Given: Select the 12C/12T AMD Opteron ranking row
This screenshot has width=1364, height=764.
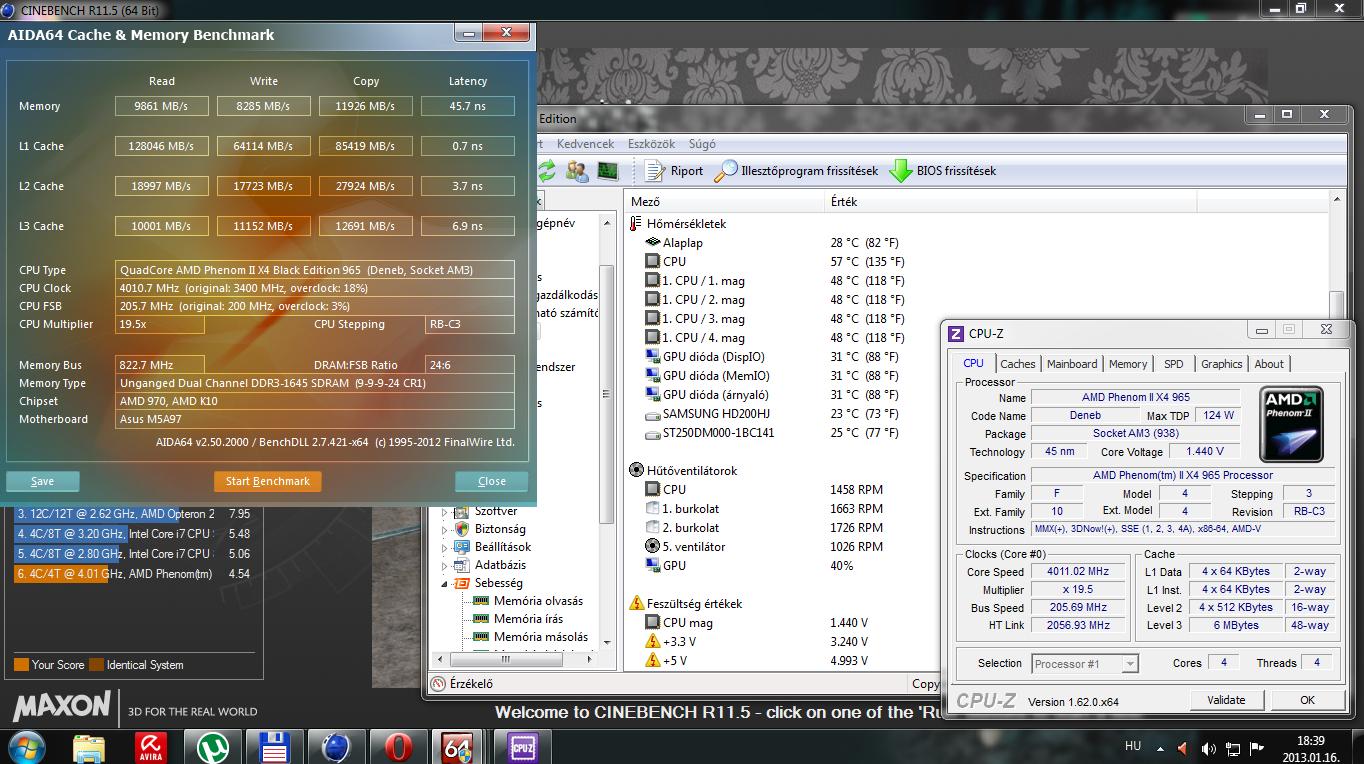Looking at the screenshot, I should 132,514.
